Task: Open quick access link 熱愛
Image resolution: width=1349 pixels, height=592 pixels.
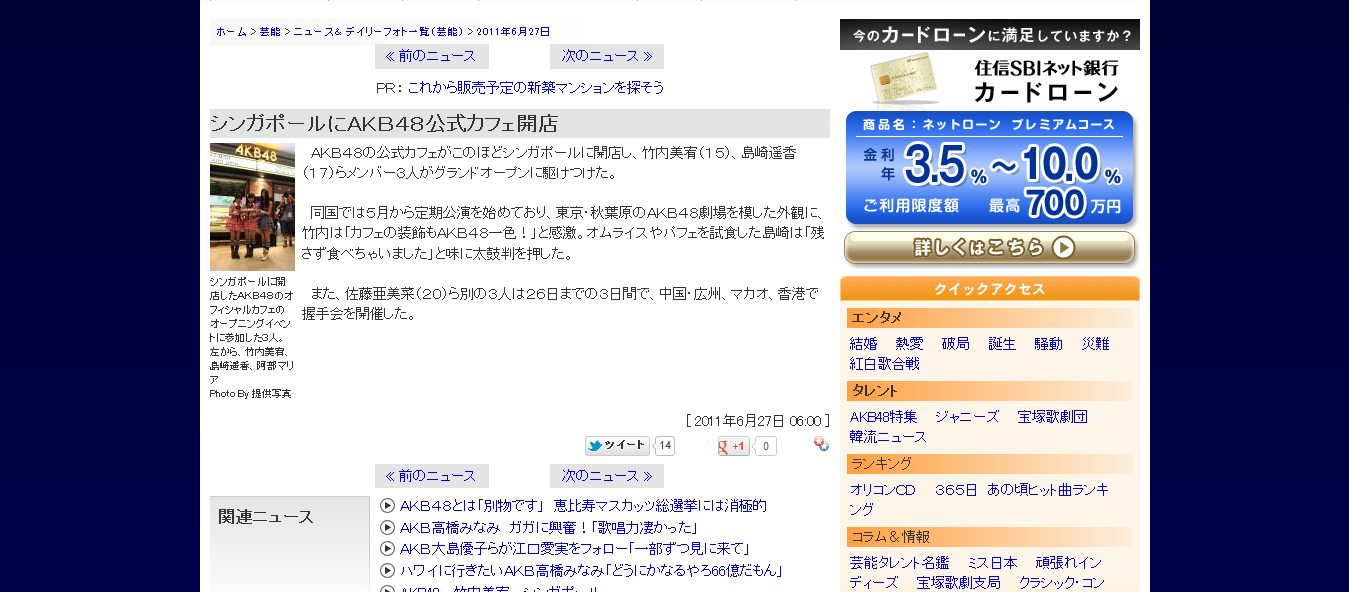Action: [x=910, y=343]
